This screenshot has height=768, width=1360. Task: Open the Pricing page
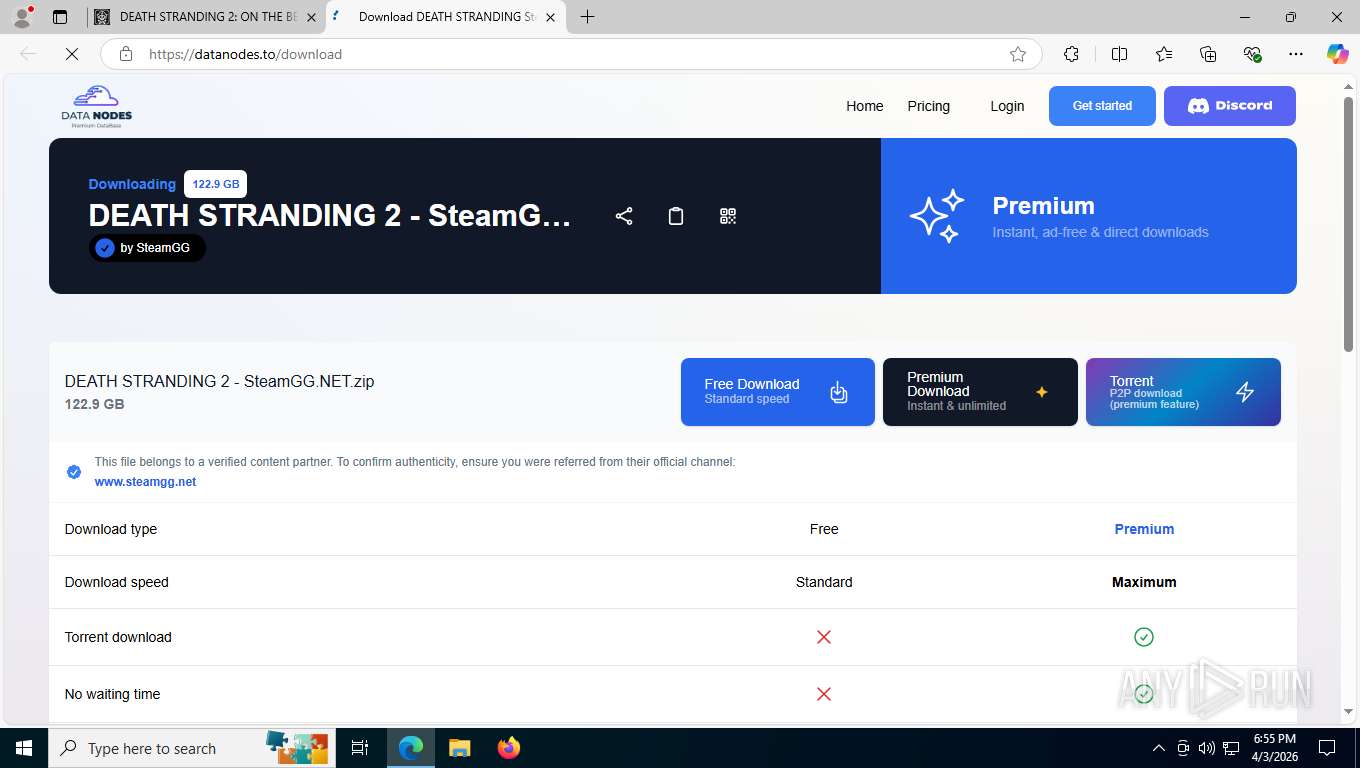pos(929,106)
